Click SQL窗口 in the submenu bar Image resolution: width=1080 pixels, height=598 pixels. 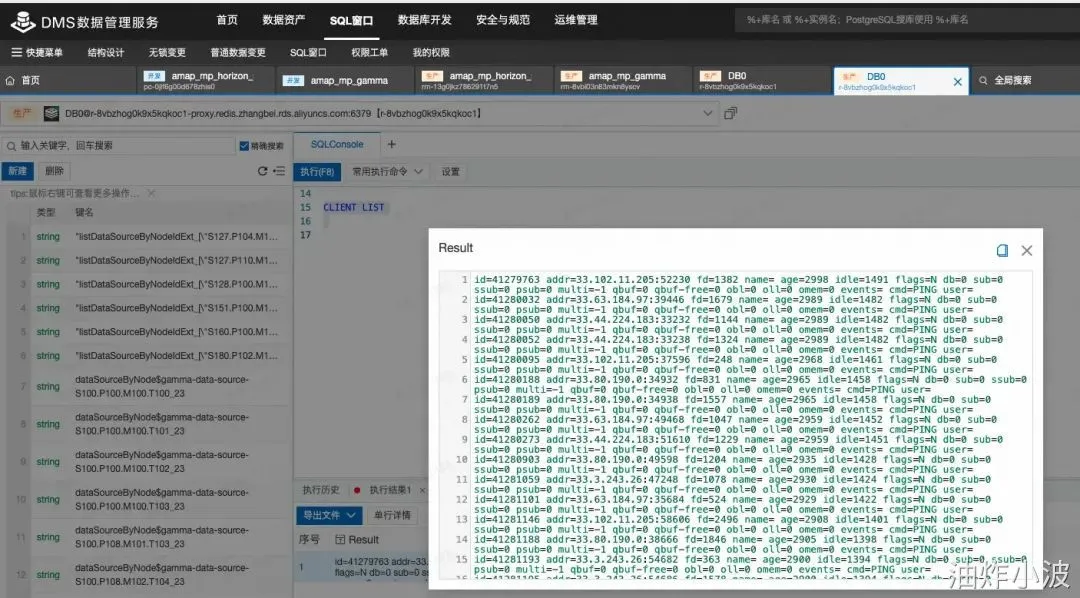coord(308,52)
